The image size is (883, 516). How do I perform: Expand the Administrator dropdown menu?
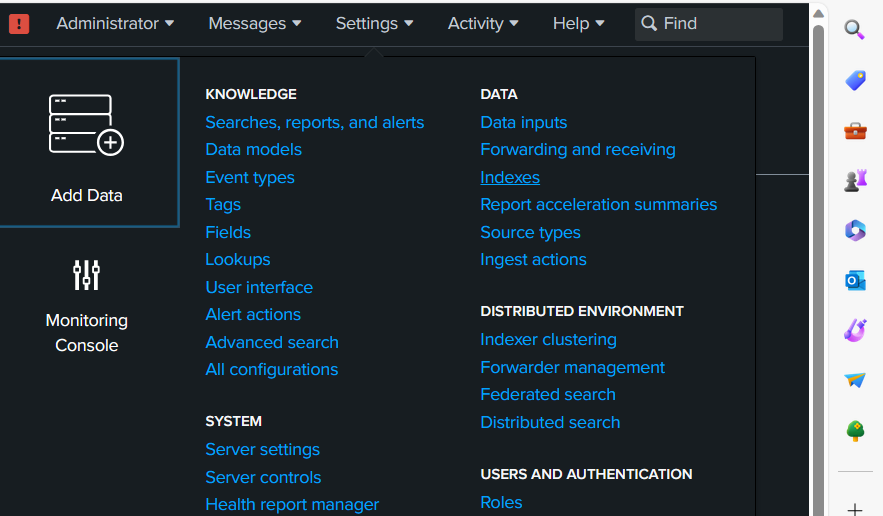(115, 23)
